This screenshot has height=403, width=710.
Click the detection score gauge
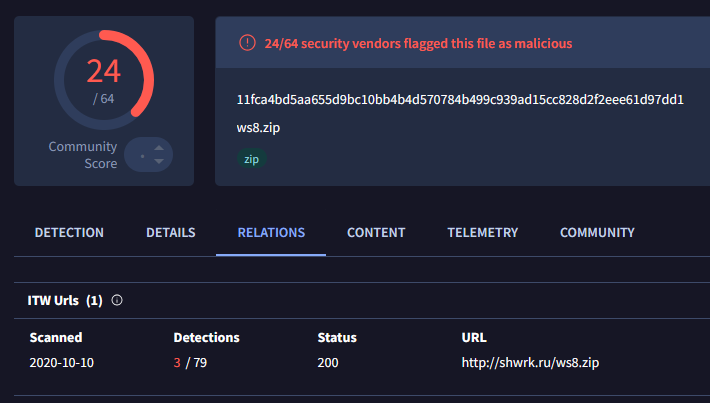pyautogui.click(x=104, y=80)
